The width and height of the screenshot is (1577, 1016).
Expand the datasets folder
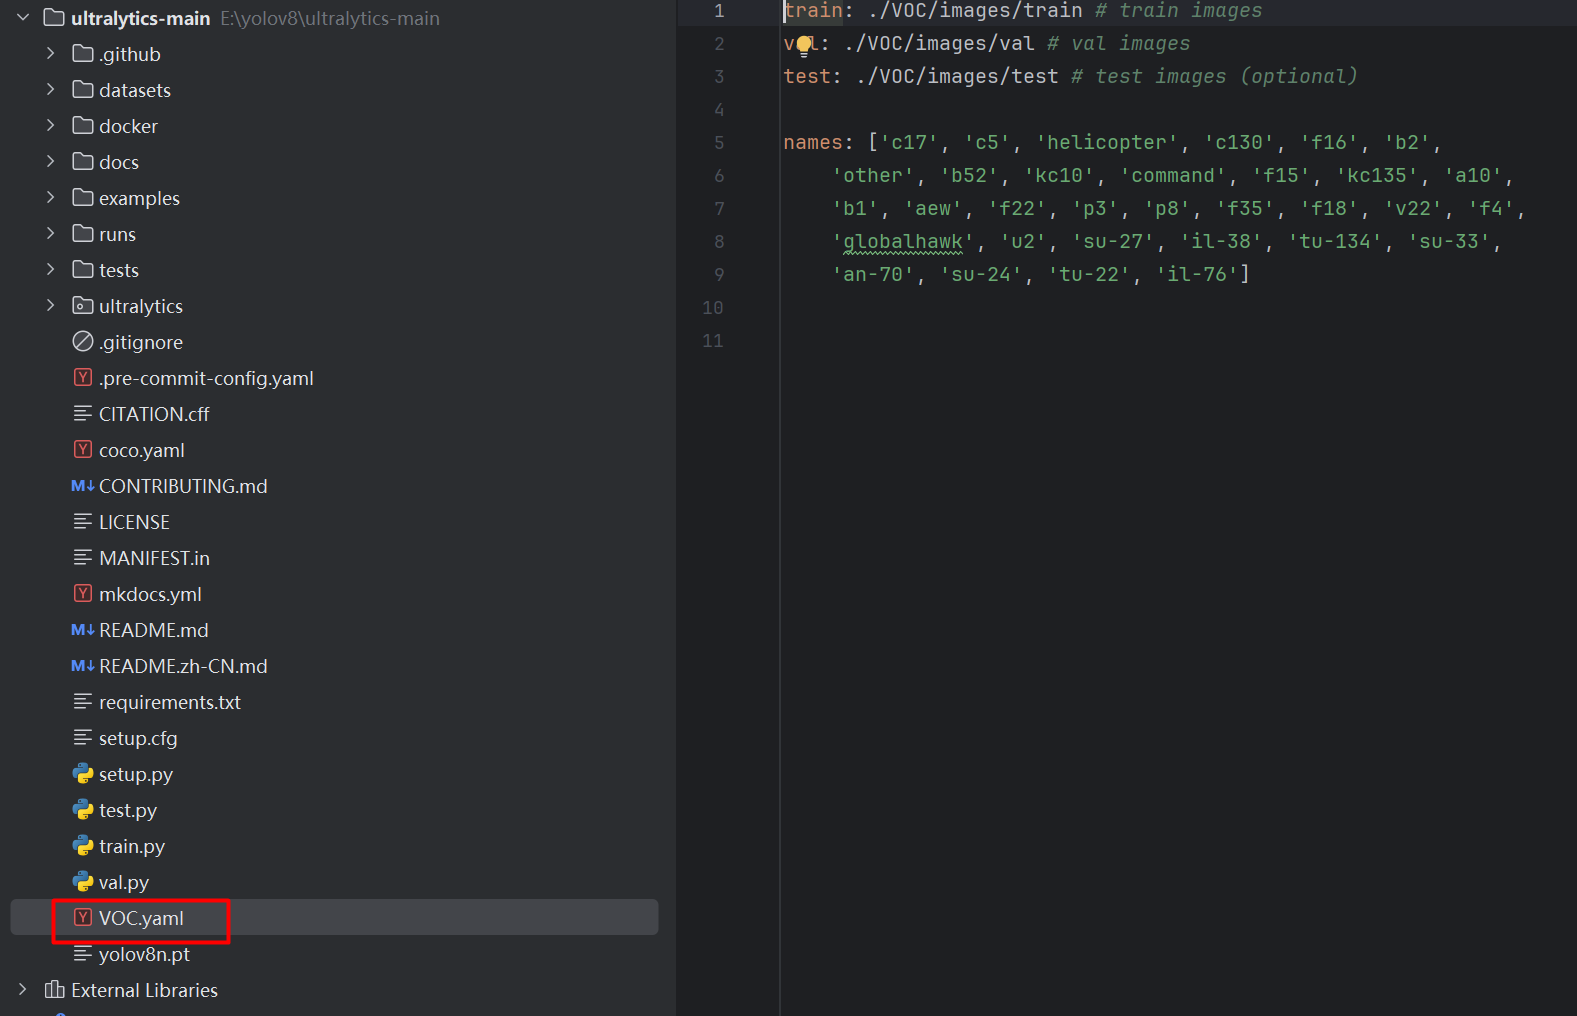(x=51, y=90)
